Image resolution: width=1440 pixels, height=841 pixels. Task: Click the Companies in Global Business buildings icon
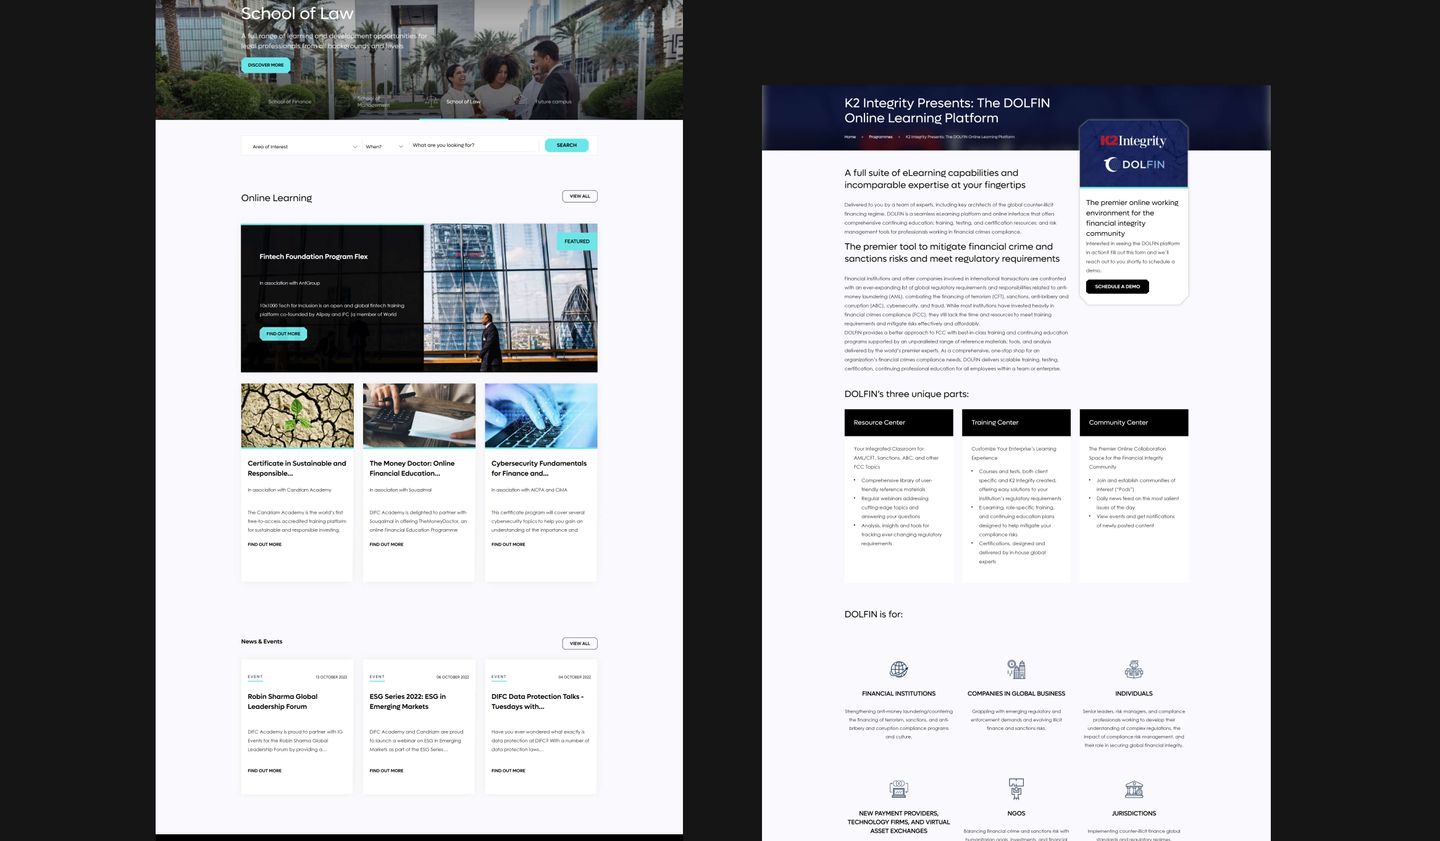(1016, 669)
